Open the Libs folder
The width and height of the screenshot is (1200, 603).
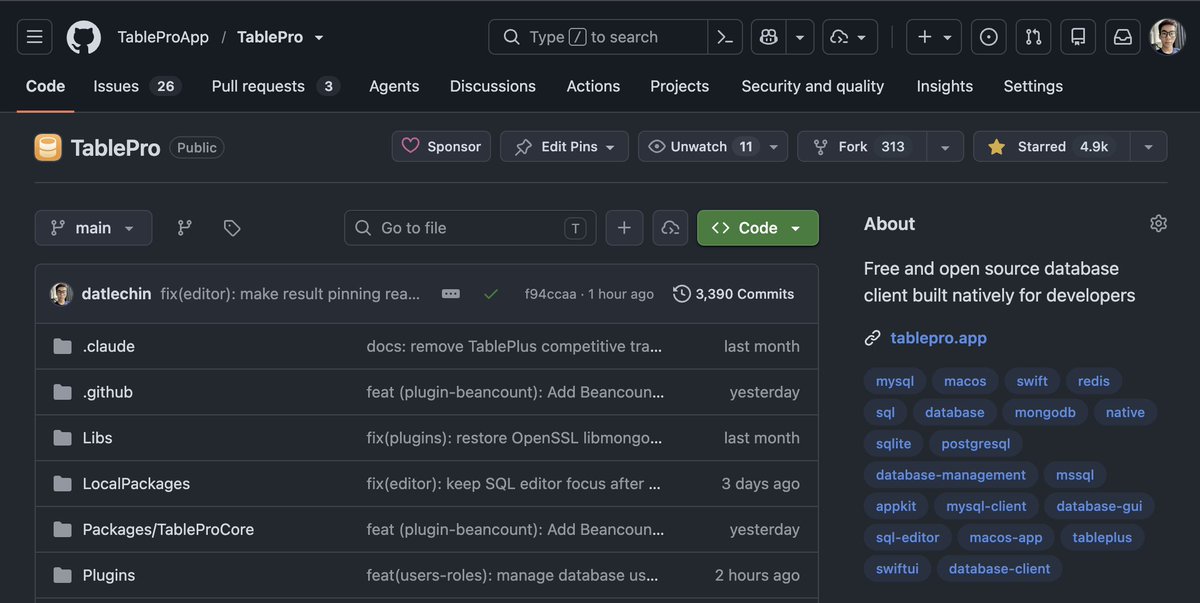point(97,438)
